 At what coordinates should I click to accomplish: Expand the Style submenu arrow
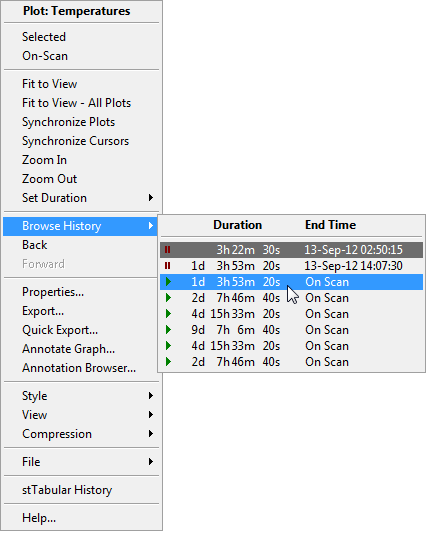click(x=151, y=395)
